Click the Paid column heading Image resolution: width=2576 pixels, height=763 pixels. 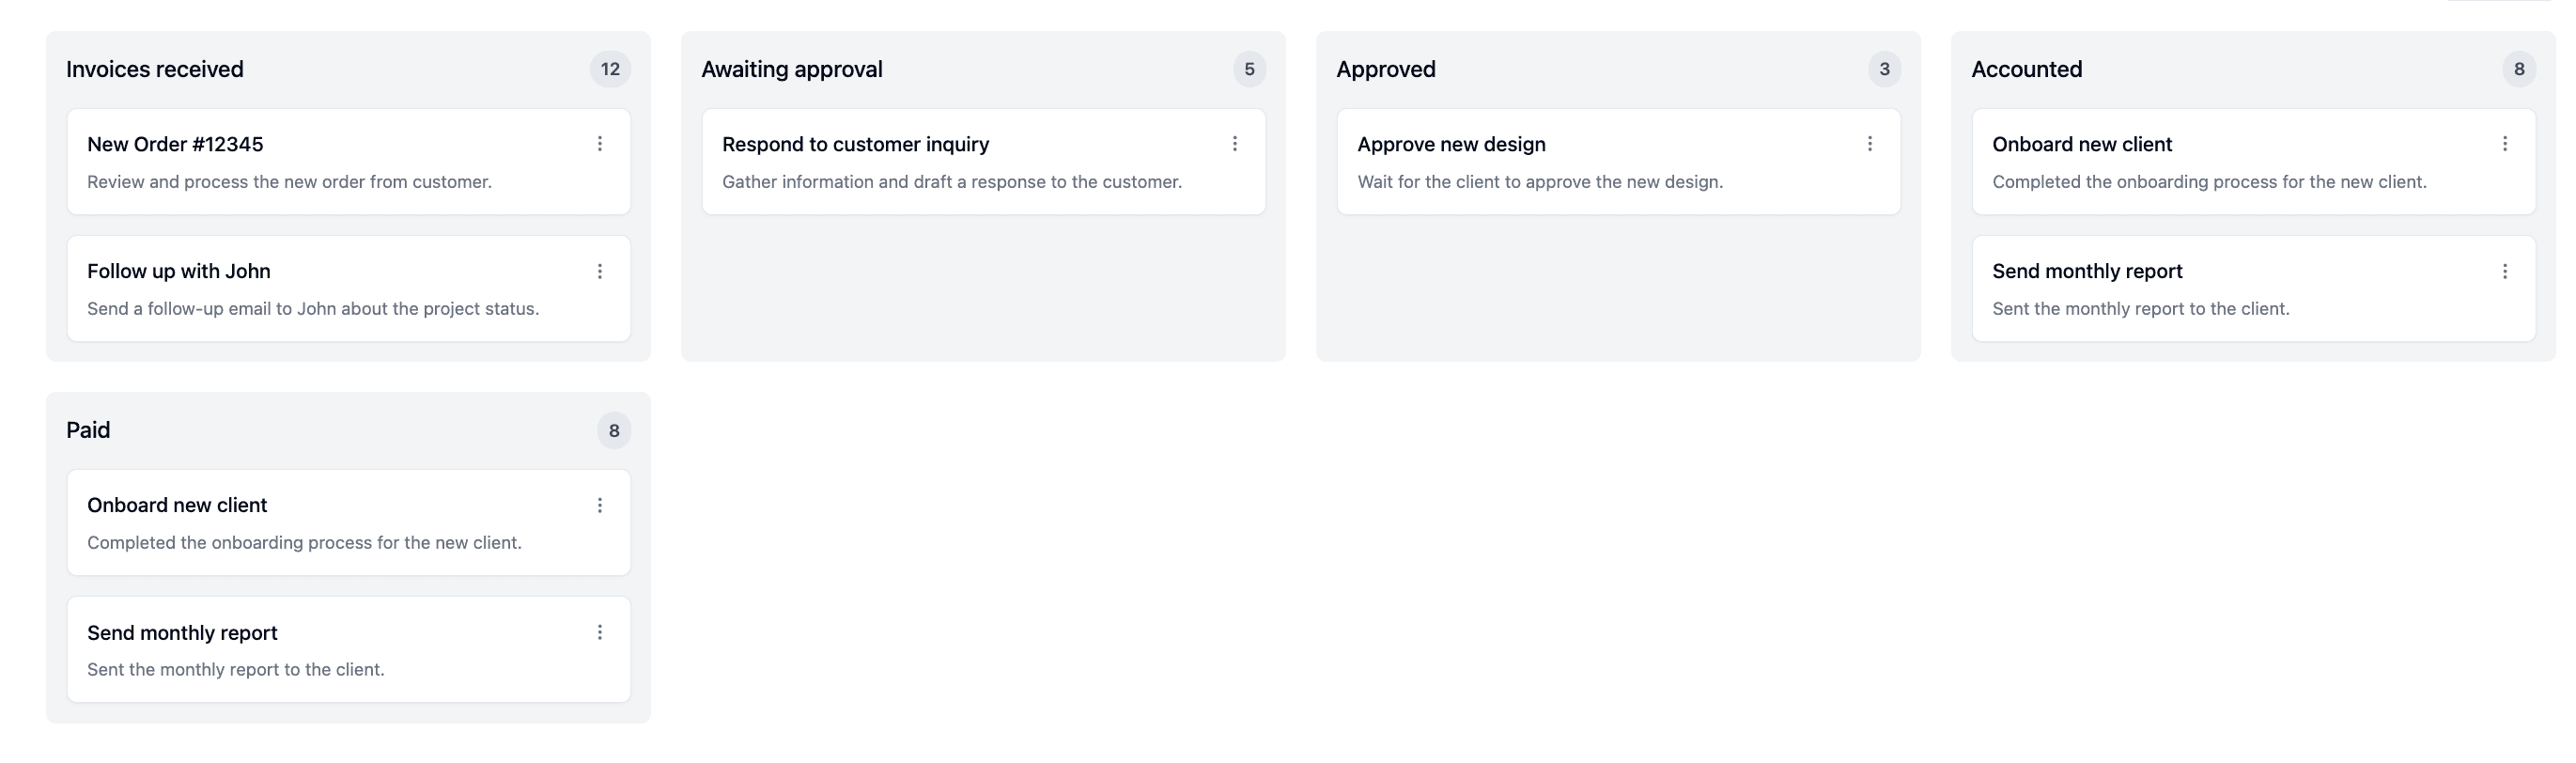(x=88, y=430)
